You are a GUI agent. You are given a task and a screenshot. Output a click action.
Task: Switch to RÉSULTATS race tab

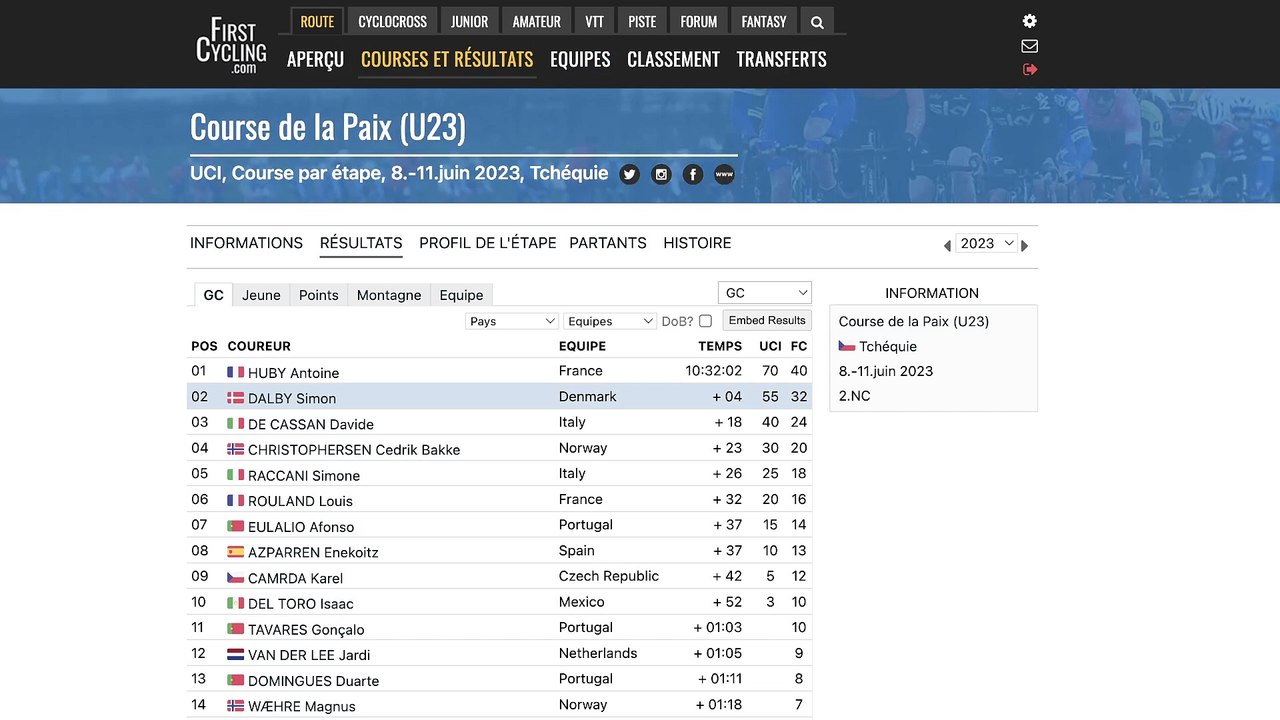coord(361,243)
